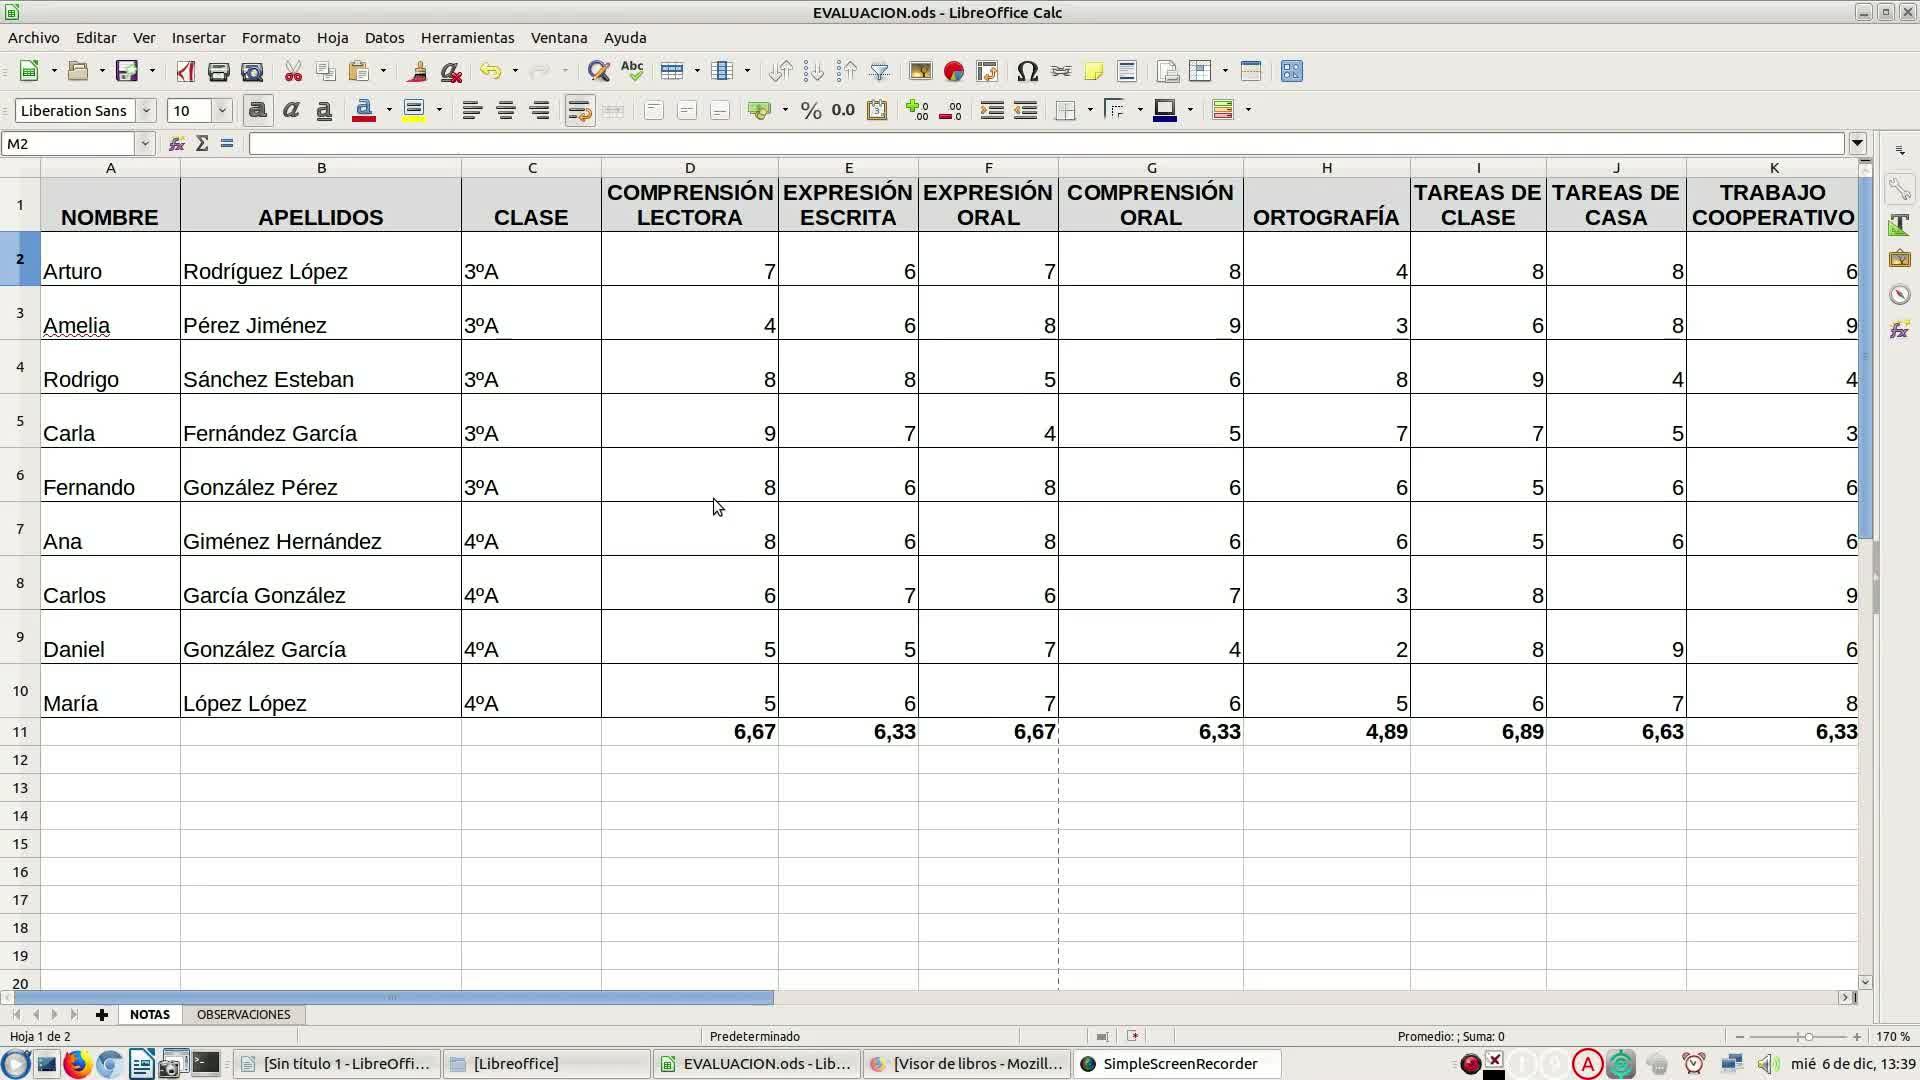Image resolution: width=1920 pixels, height=1080 pixels.
Task: Open the Functions sidebar panel icon
Action: (1899, 329)
